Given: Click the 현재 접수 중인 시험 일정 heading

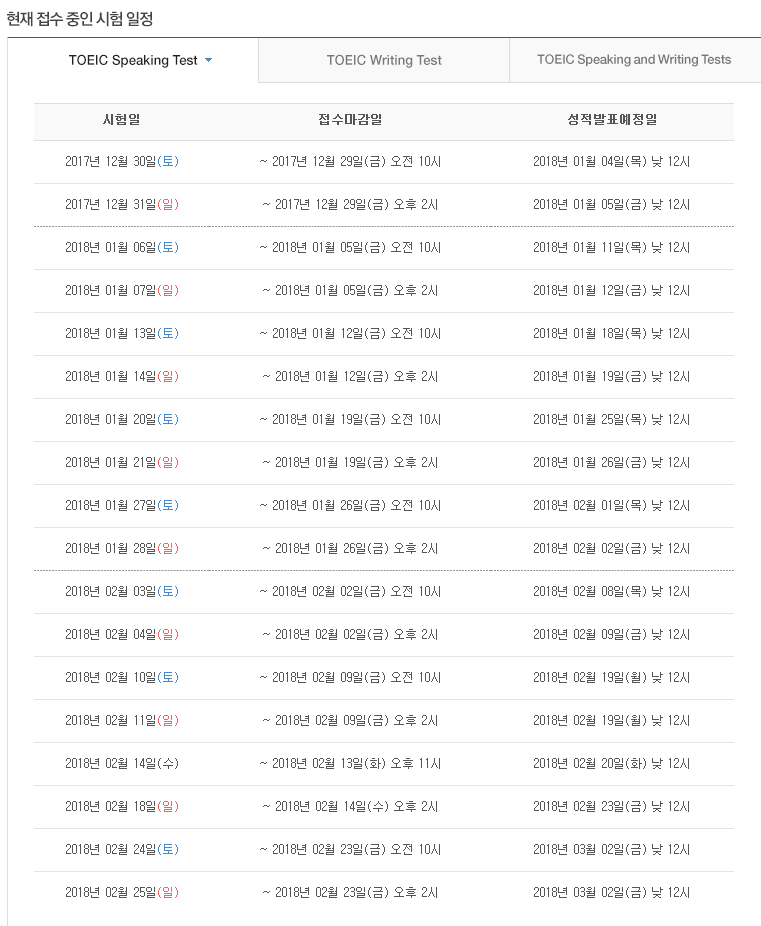Looking at the screenshot, I should click(80, 19).
